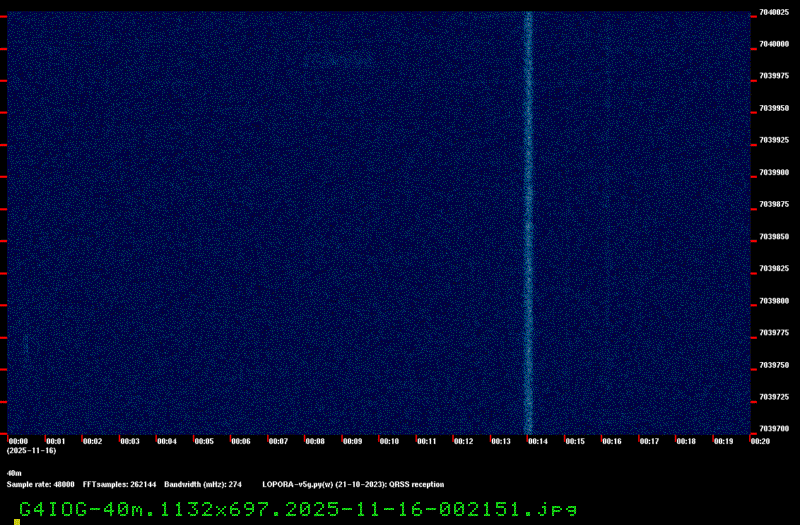800x525 pixels.
Task: Click the 7039775 frequency label
Action: (774, 333)
